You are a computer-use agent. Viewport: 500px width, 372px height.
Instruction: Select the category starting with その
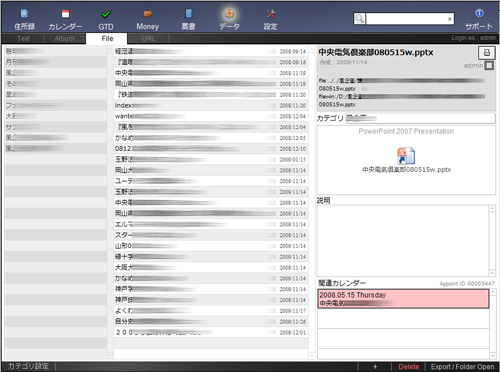[x=55, y=83]
